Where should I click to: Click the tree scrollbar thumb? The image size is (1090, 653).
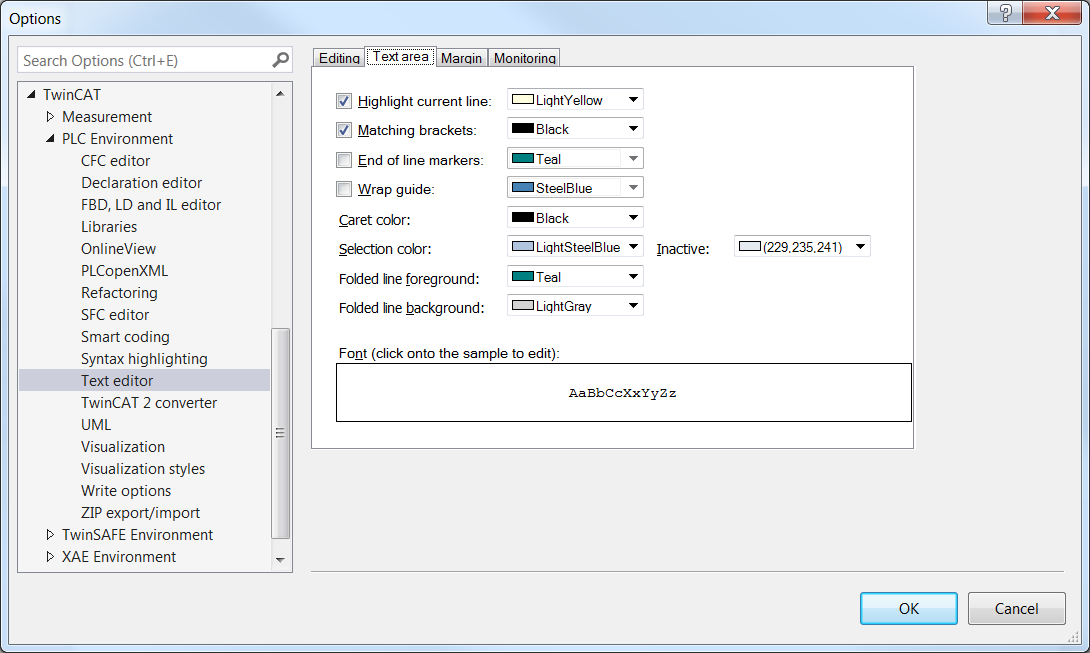280,433
